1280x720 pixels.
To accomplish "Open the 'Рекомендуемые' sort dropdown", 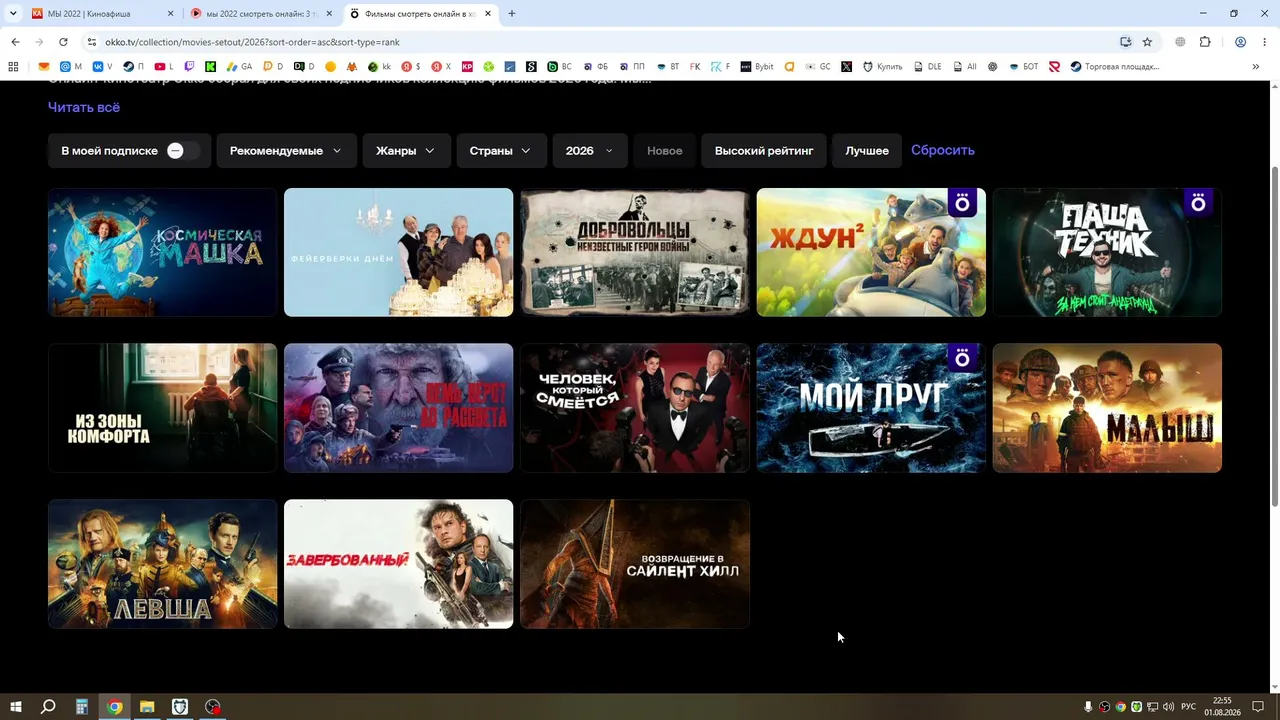I will coord(286,151).
